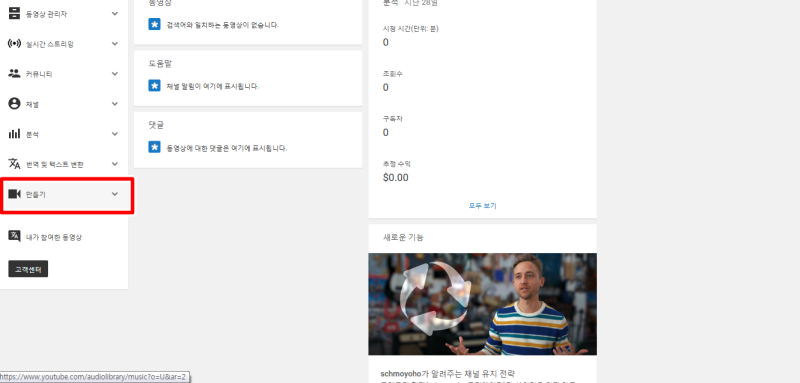Screen dimensions: 800x383
Task: Expand the 실시간 스트리밍 chevron
Action: pos(115,43)
